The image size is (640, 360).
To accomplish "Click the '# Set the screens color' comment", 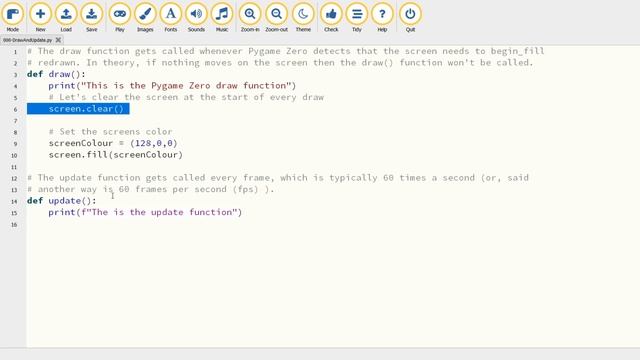I will (111, 132).
